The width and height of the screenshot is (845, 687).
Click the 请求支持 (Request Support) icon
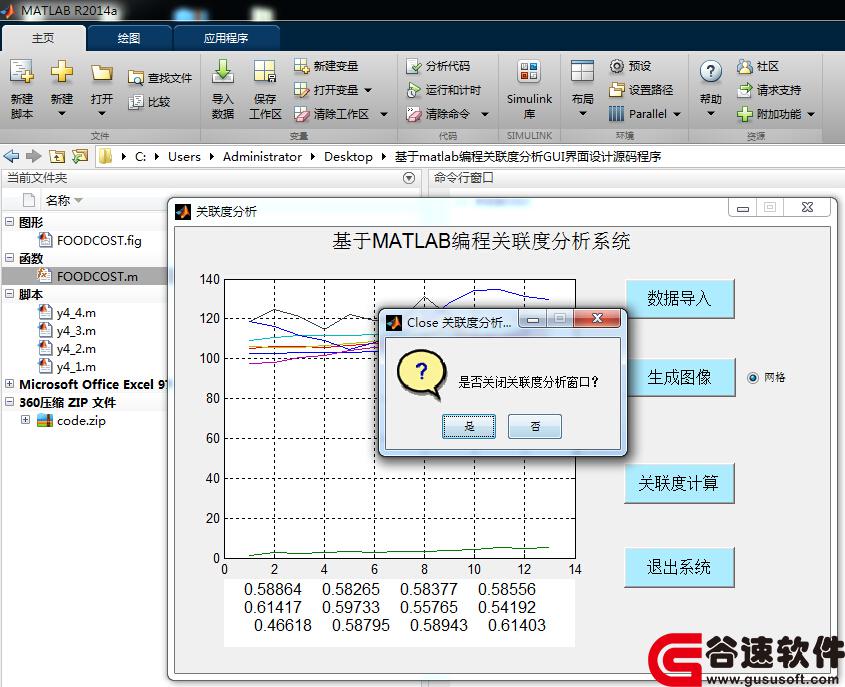click(x=744, y=90)
